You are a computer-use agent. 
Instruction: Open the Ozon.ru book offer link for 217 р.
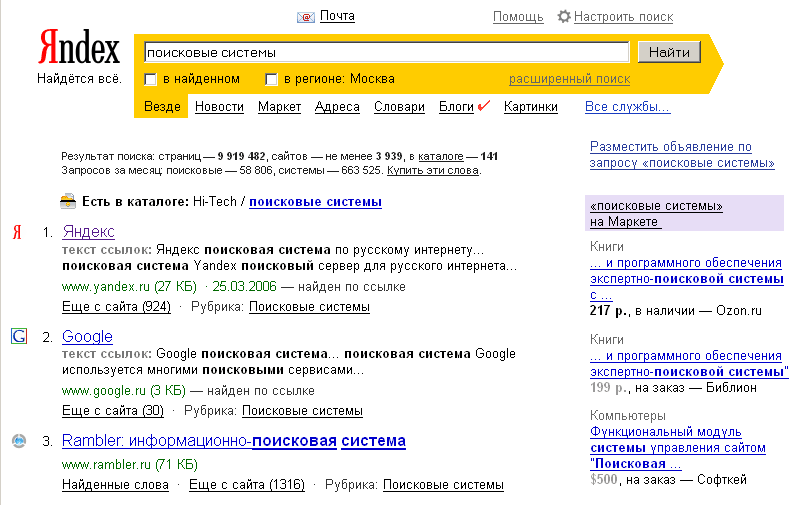click(686, 279)
